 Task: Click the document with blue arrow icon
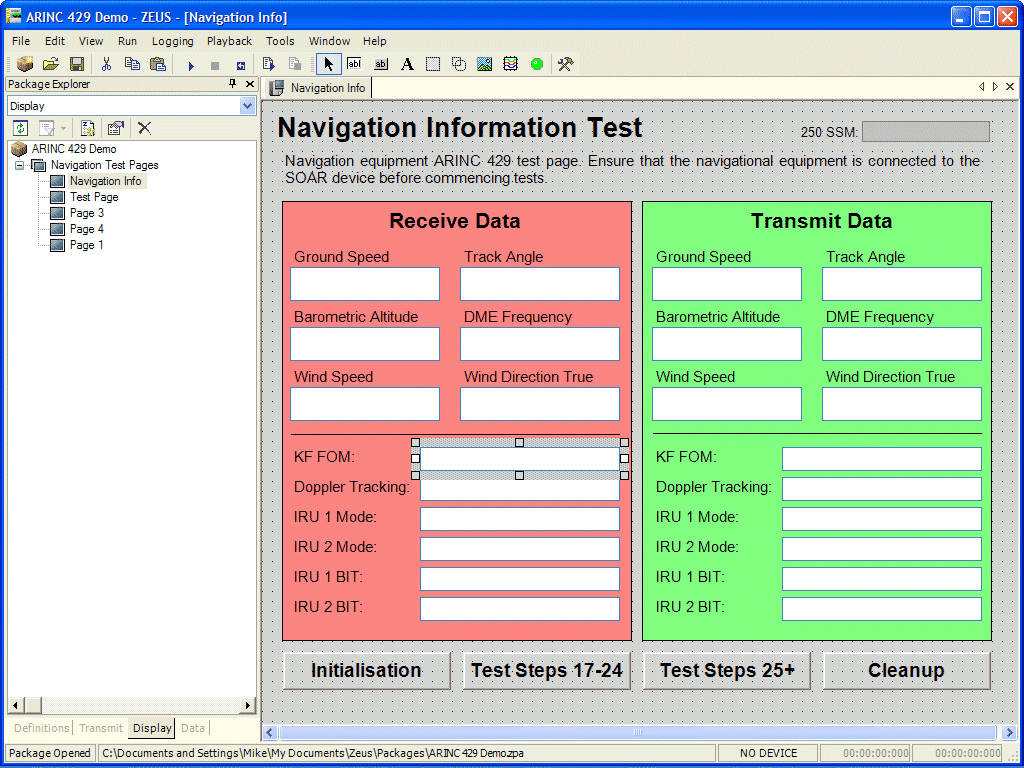(268, 64)
